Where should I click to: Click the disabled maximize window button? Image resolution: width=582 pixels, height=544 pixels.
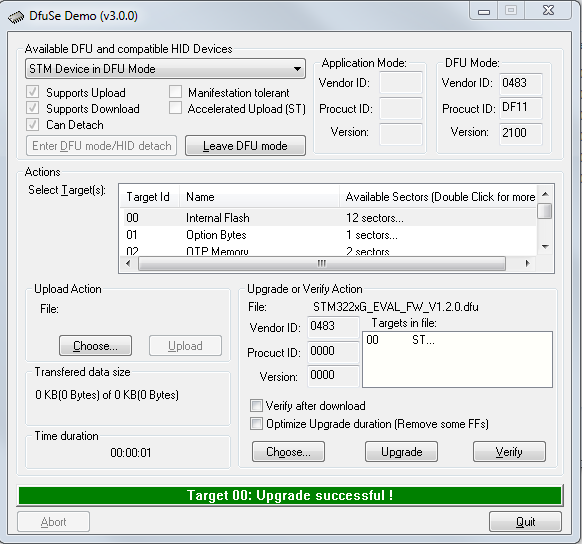pos(511,10)
